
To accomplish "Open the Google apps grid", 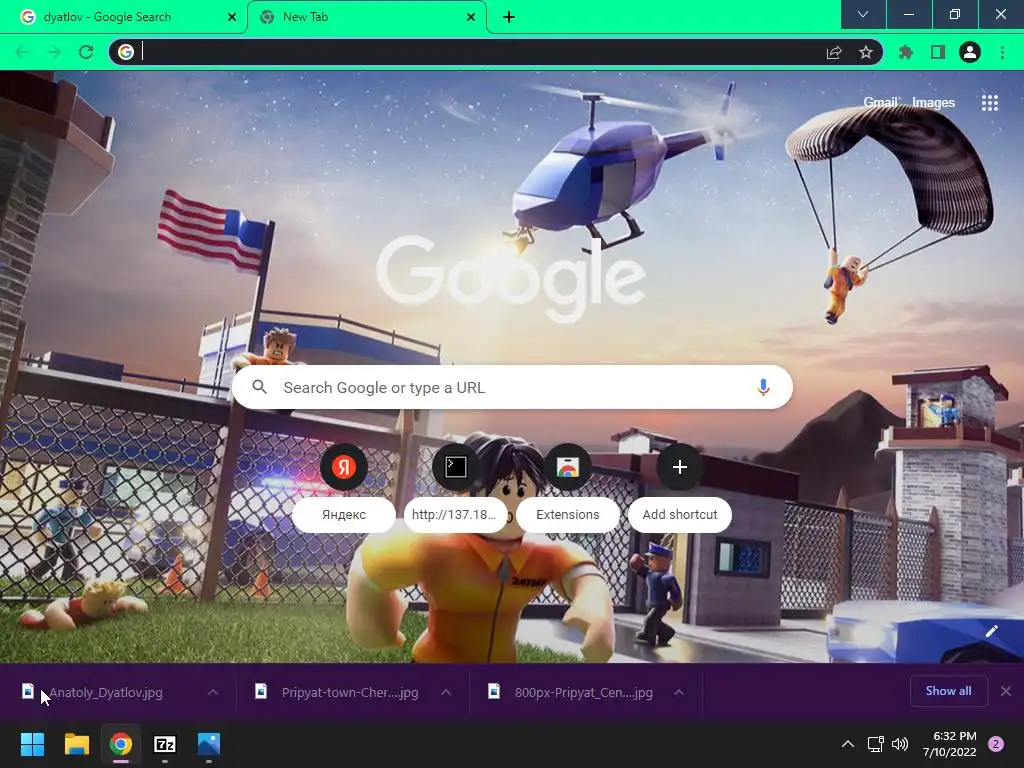I will coord(990,103).
